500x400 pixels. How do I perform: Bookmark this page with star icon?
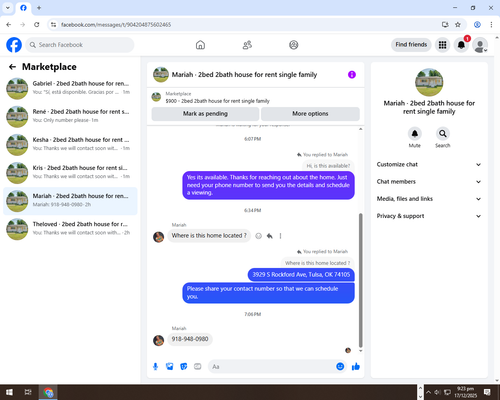pos(458,25)
